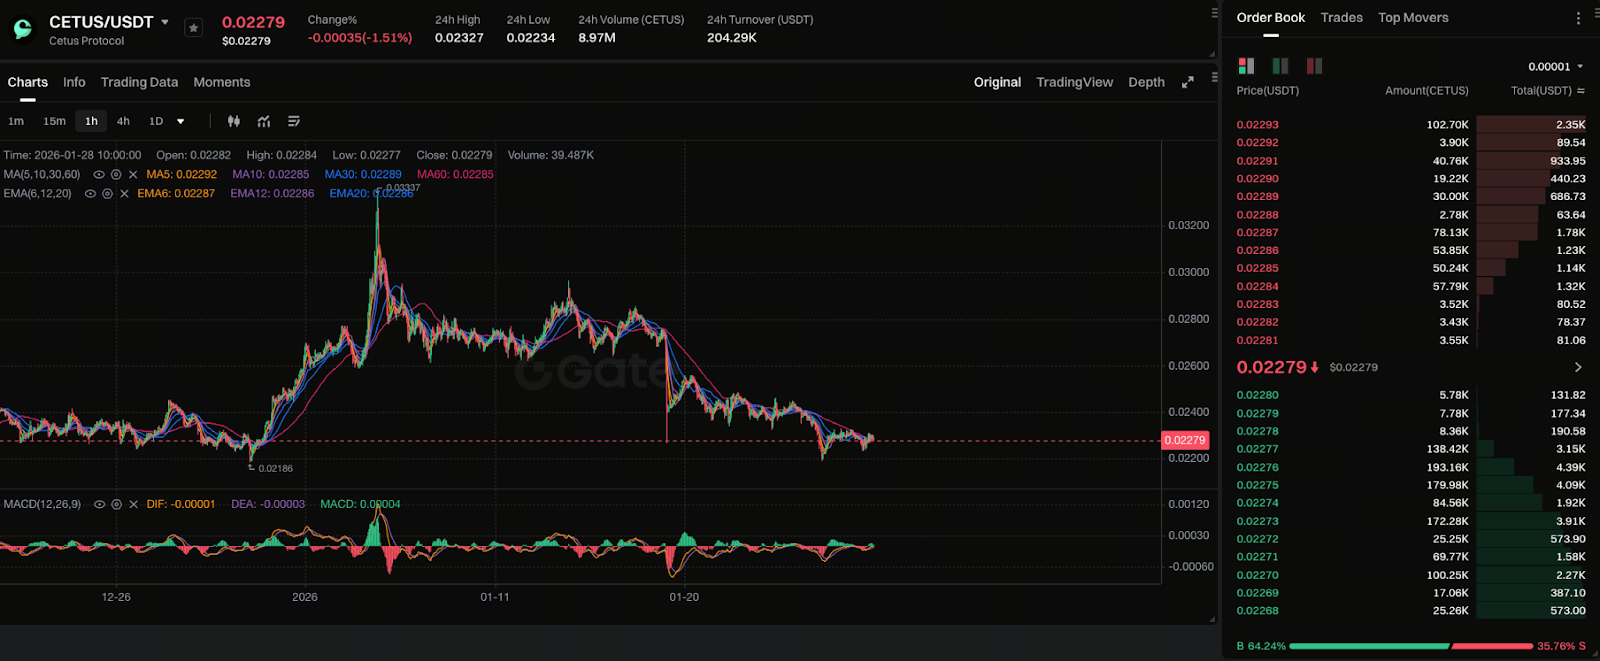Open the candlestick chart type selector
The width and height of the screenshot is (1600, 661).
click(233, 121)
